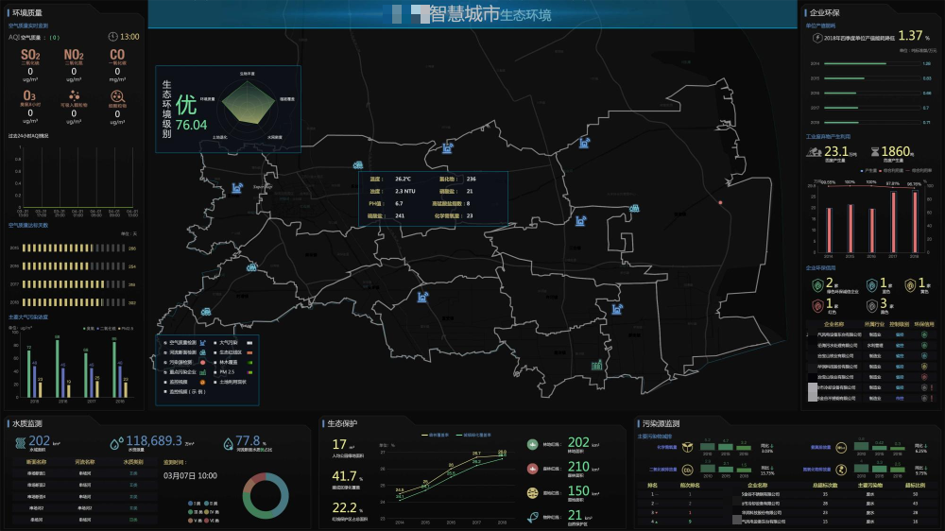Click the 202 forest area icon
Screen dimensions: 945x531
click(534, 444)
